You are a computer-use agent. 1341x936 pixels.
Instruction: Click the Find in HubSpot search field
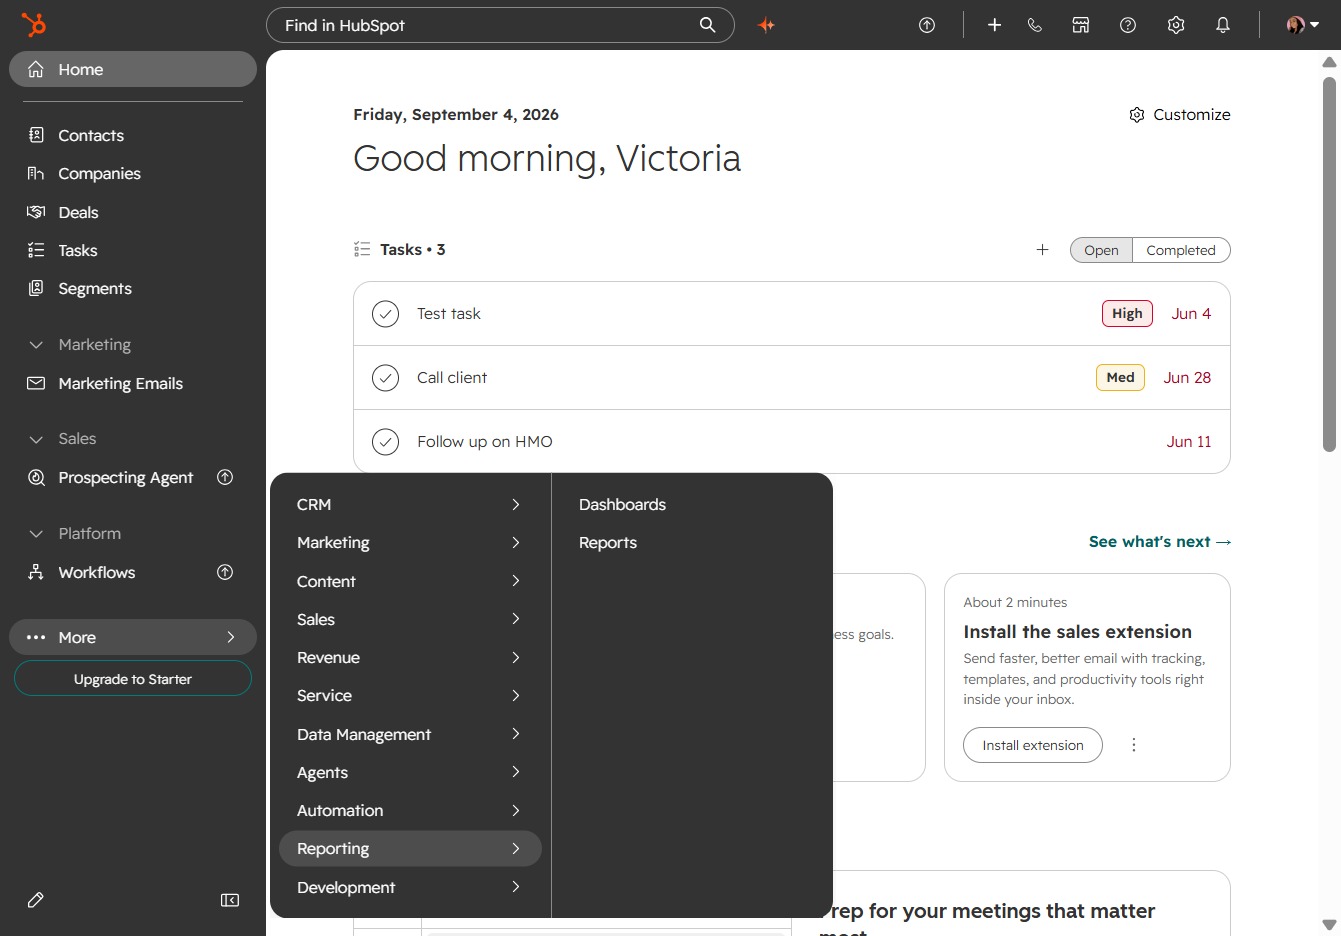tap(500, 25)
